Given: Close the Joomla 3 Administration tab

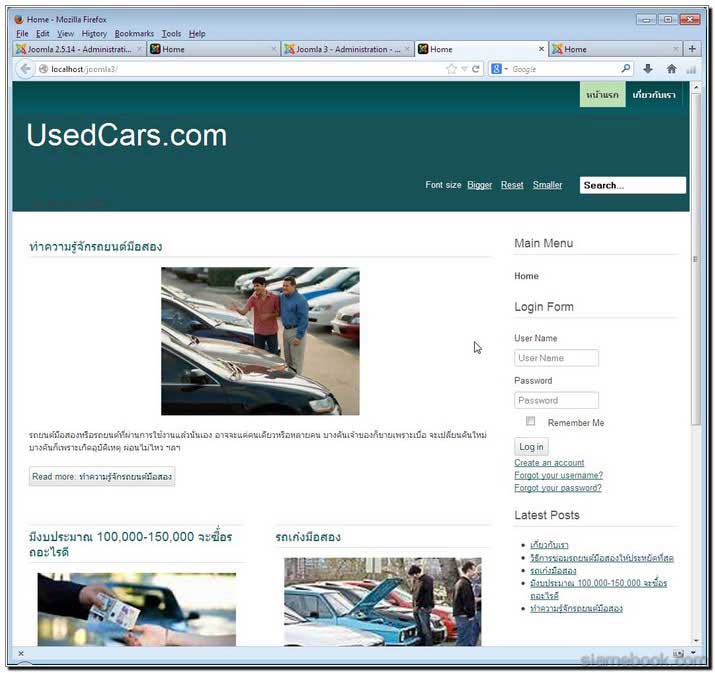Looking at the screenshot, I should [x=407, y=49].
